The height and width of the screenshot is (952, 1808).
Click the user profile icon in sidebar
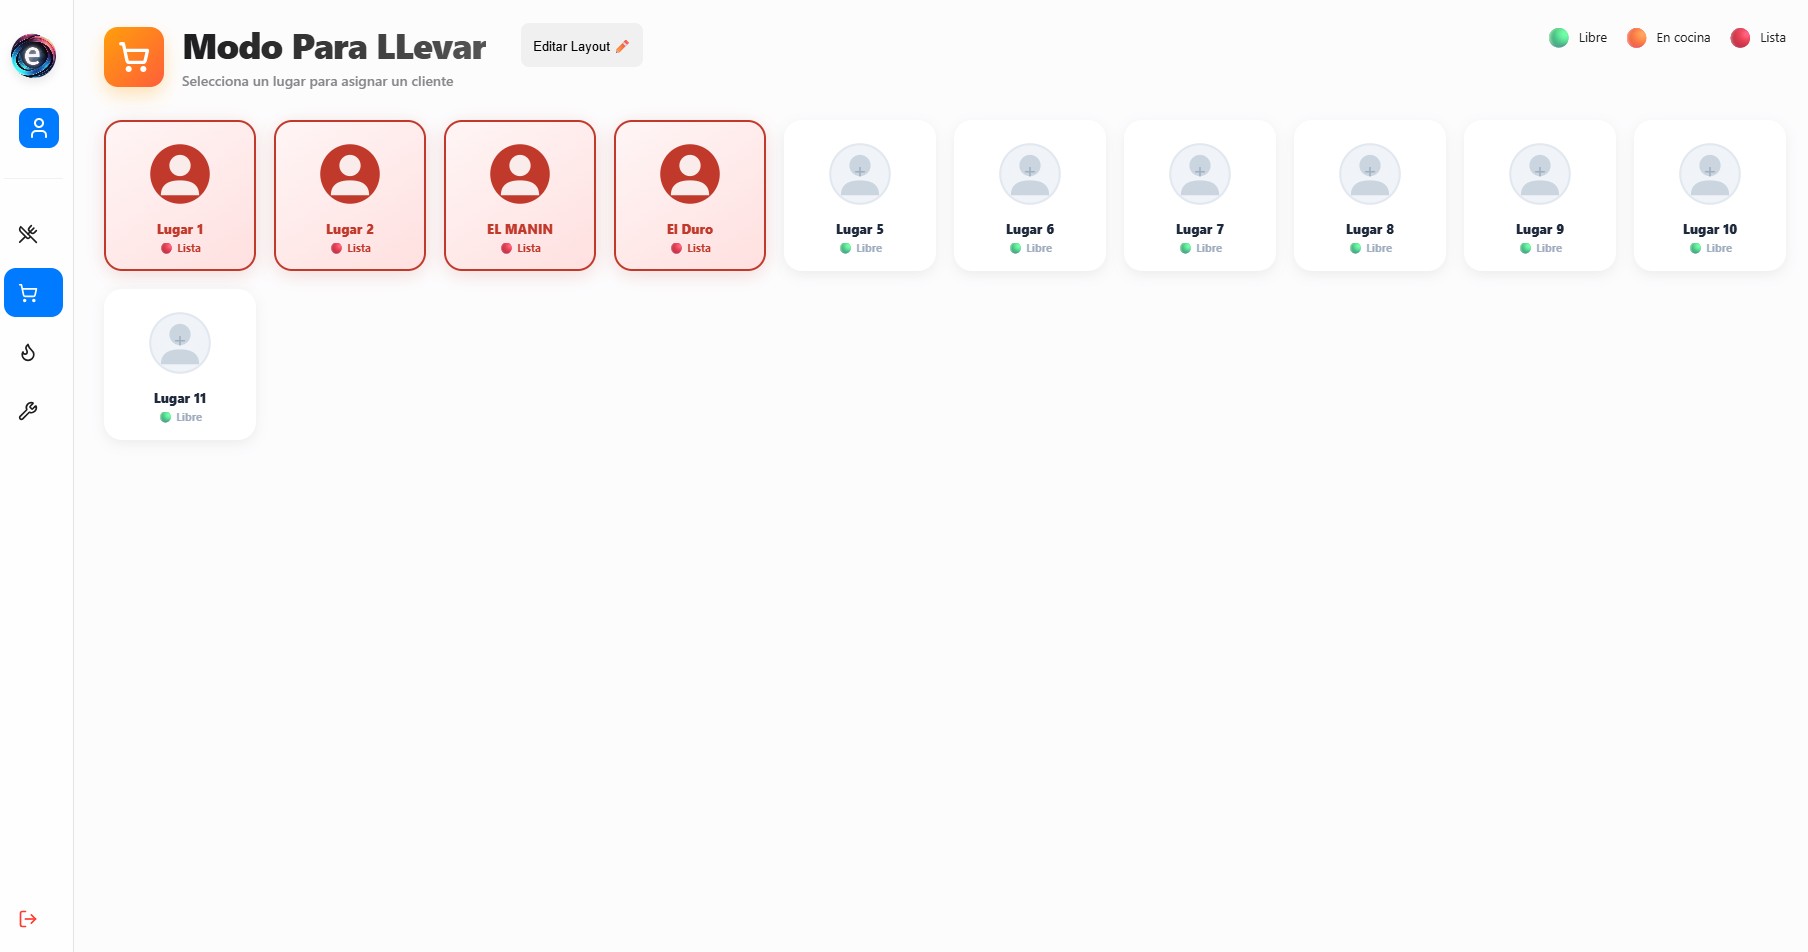38,128
